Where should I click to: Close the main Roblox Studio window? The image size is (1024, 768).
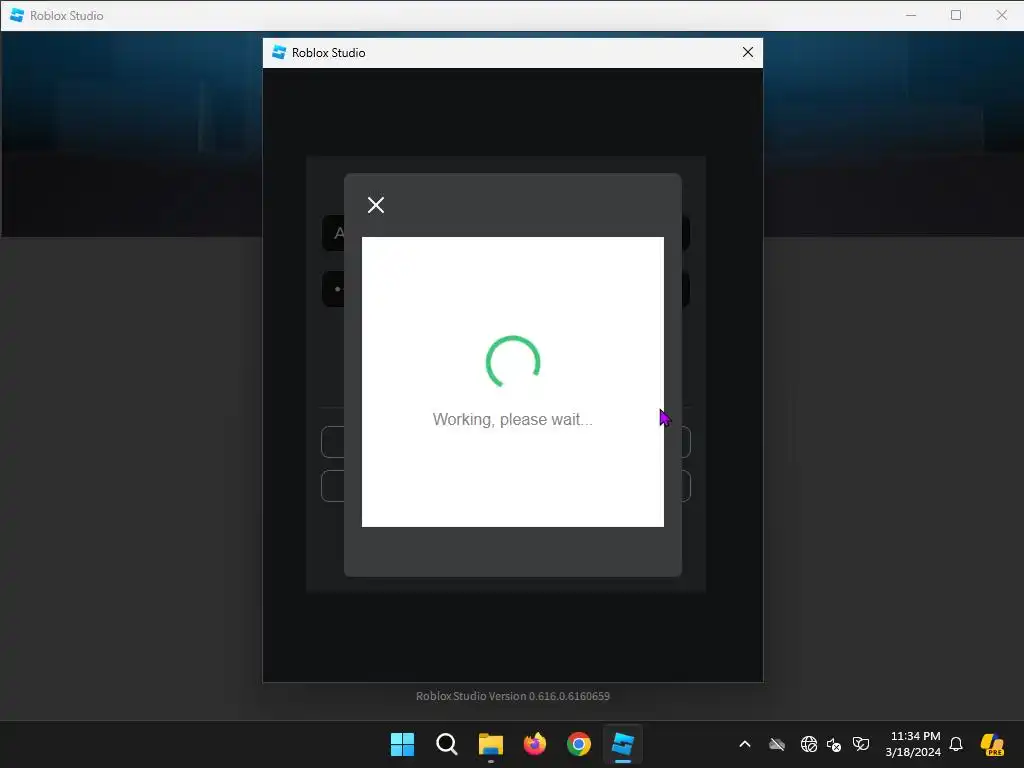tap(1002, 15)
